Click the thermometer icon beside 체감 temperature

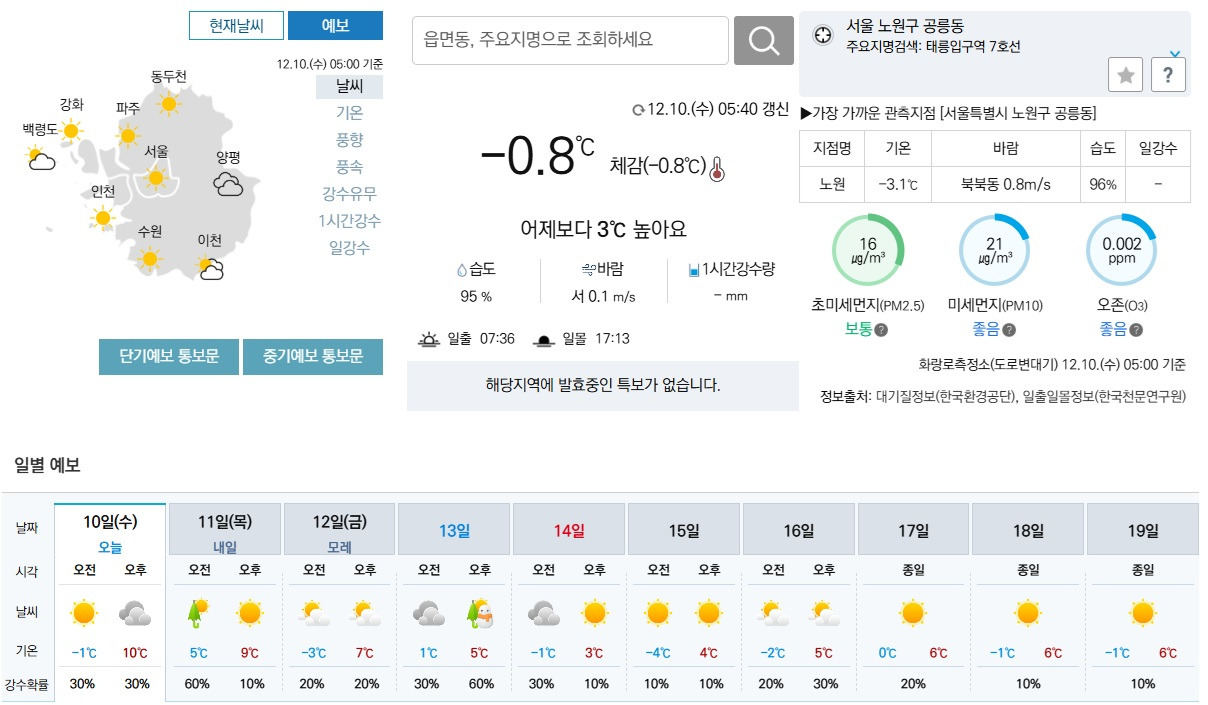[x=716, y=170]
